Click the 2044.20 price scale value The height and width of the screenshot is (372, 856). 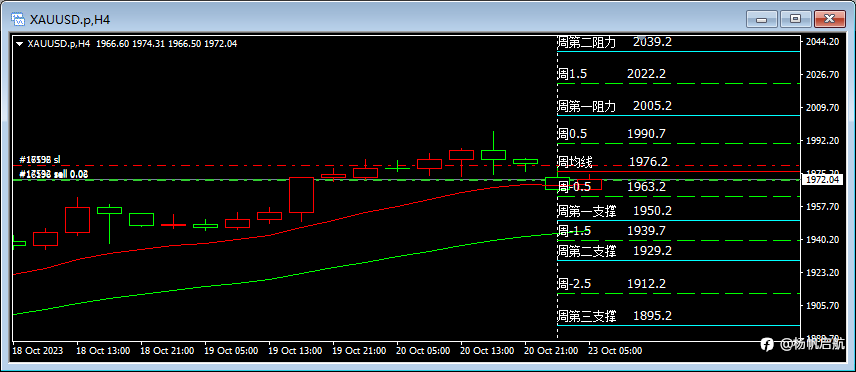pyautogui.click(x=824, y=42)
